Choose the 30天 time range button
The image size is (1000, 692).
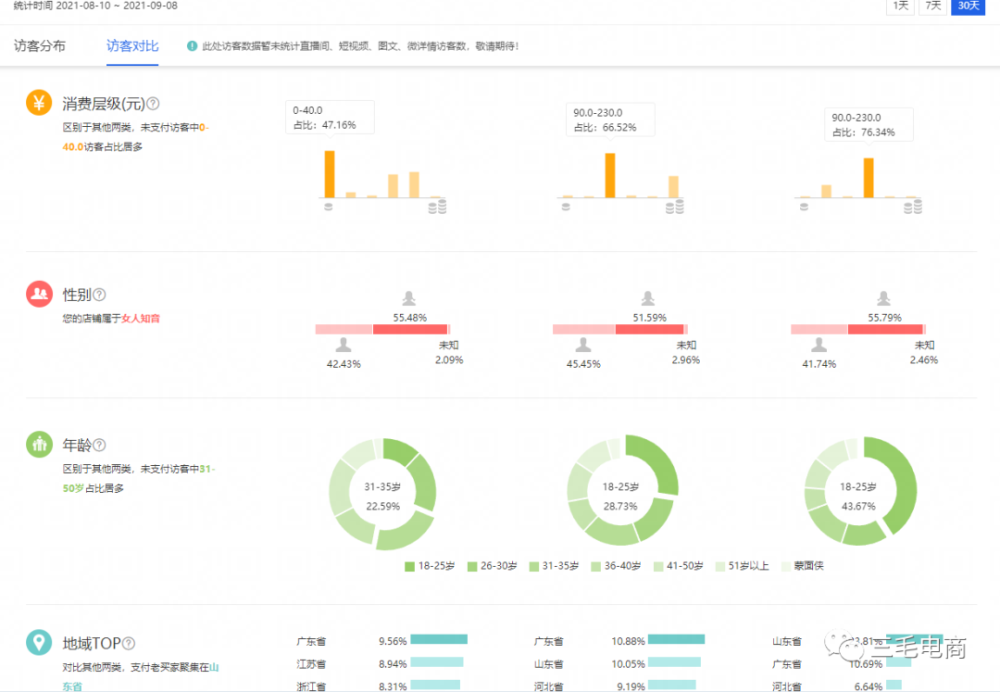tap(968, 6)
